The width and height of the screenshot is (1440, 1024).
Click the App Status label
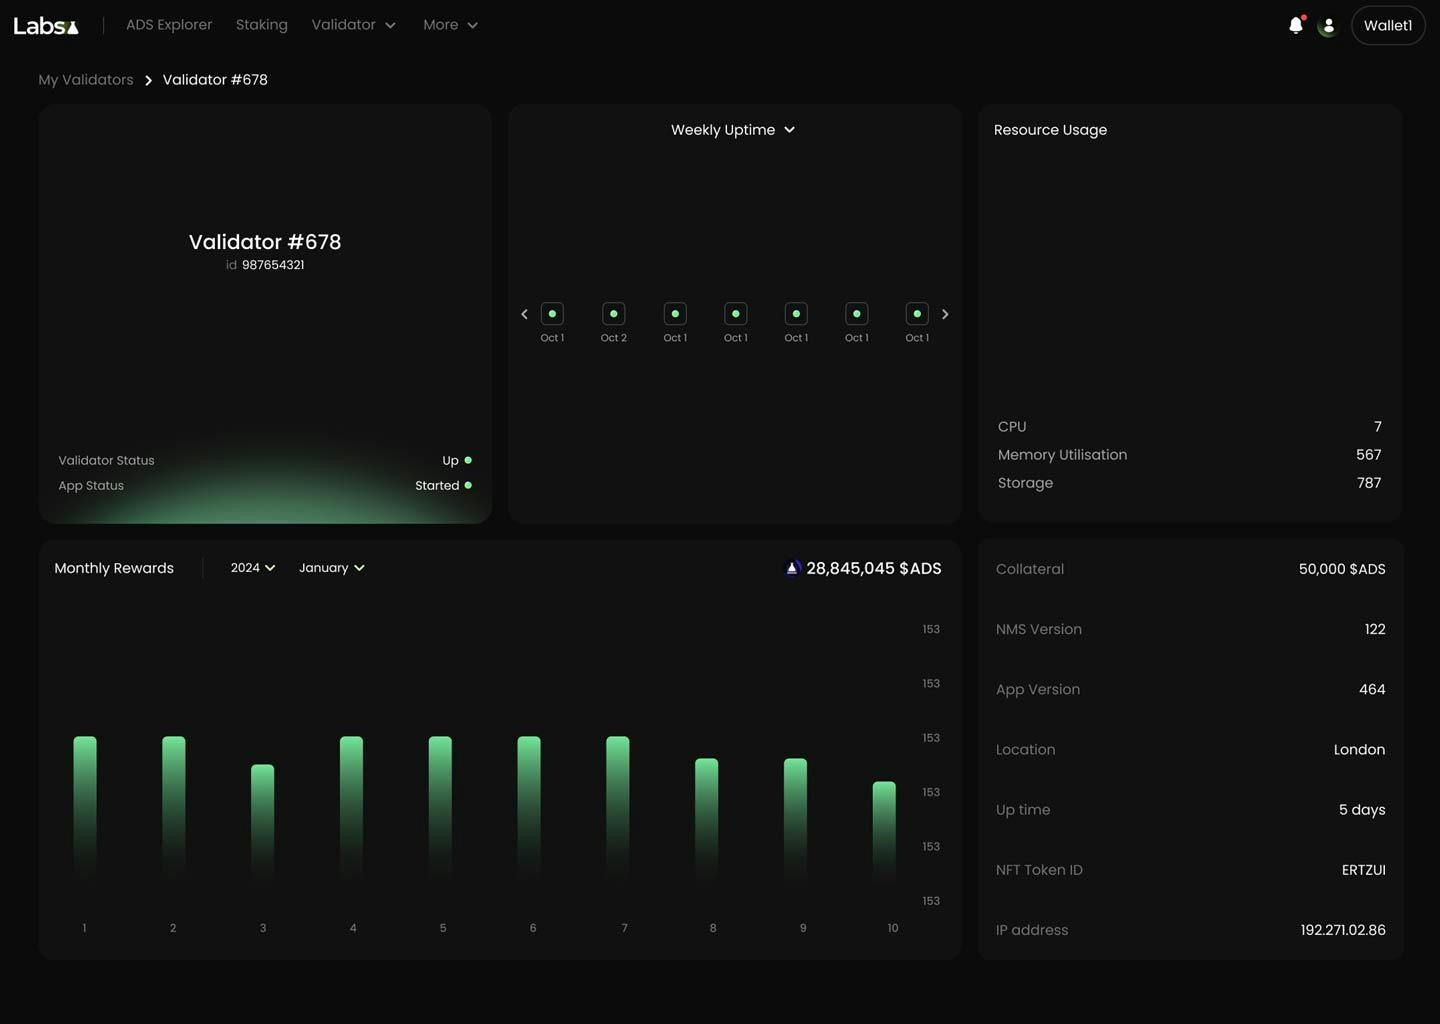tap(91, 486)
